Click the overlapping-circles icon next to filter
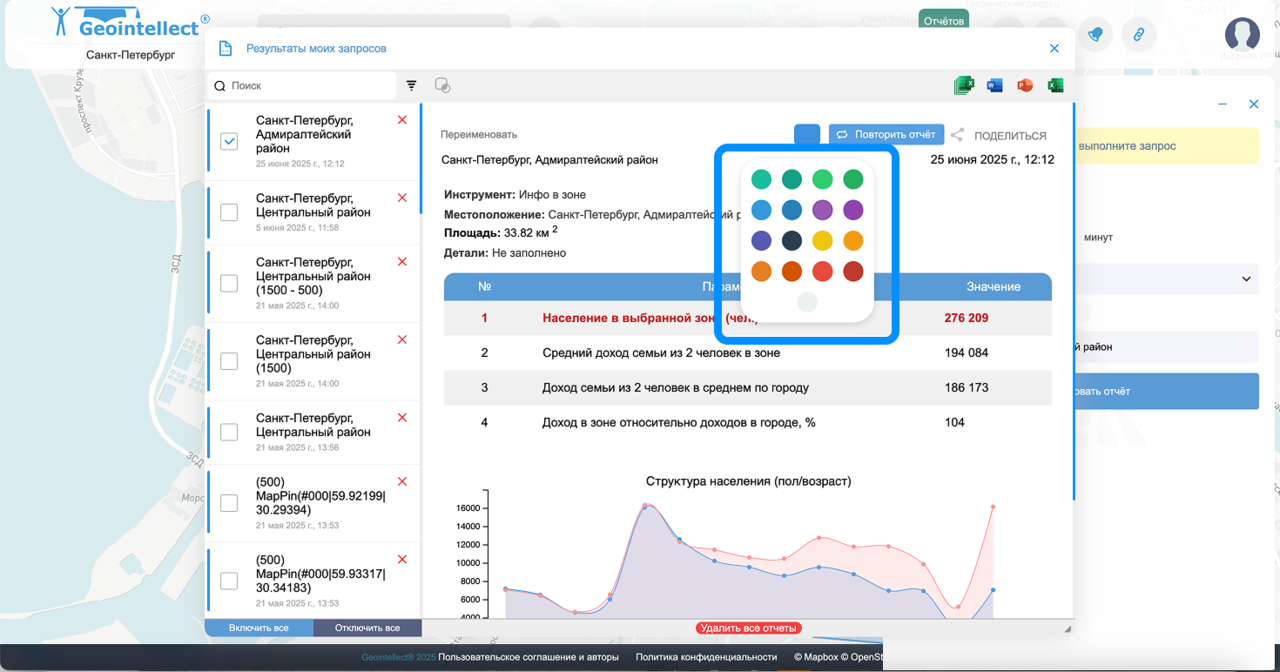 pyautogui.click(x=442, y=86)
